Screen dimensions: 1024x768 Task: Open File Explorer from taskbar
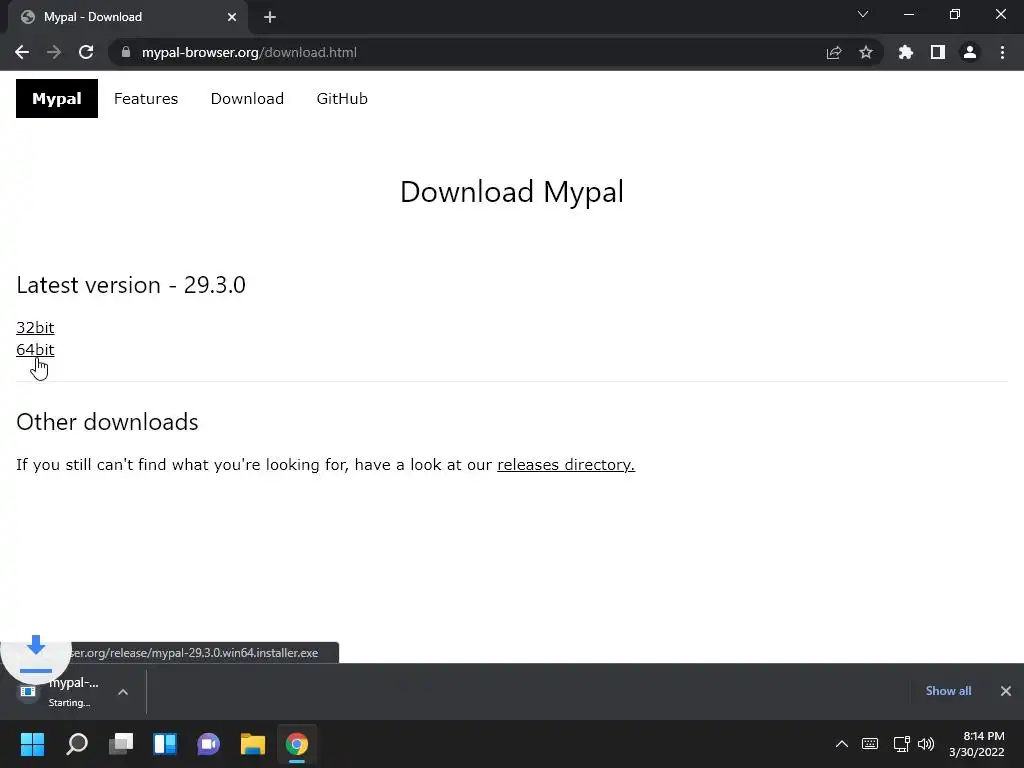[253, 744]
